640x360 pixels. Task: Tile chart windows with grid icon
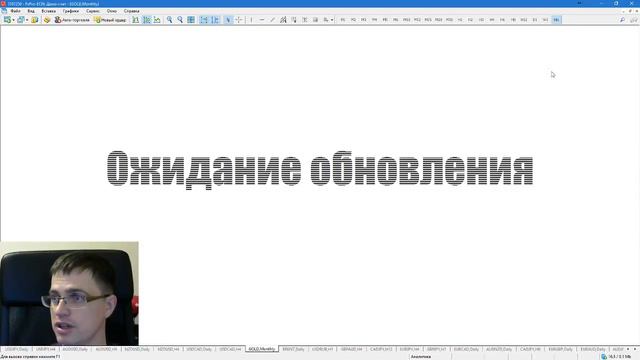click(x=191, y=20)
